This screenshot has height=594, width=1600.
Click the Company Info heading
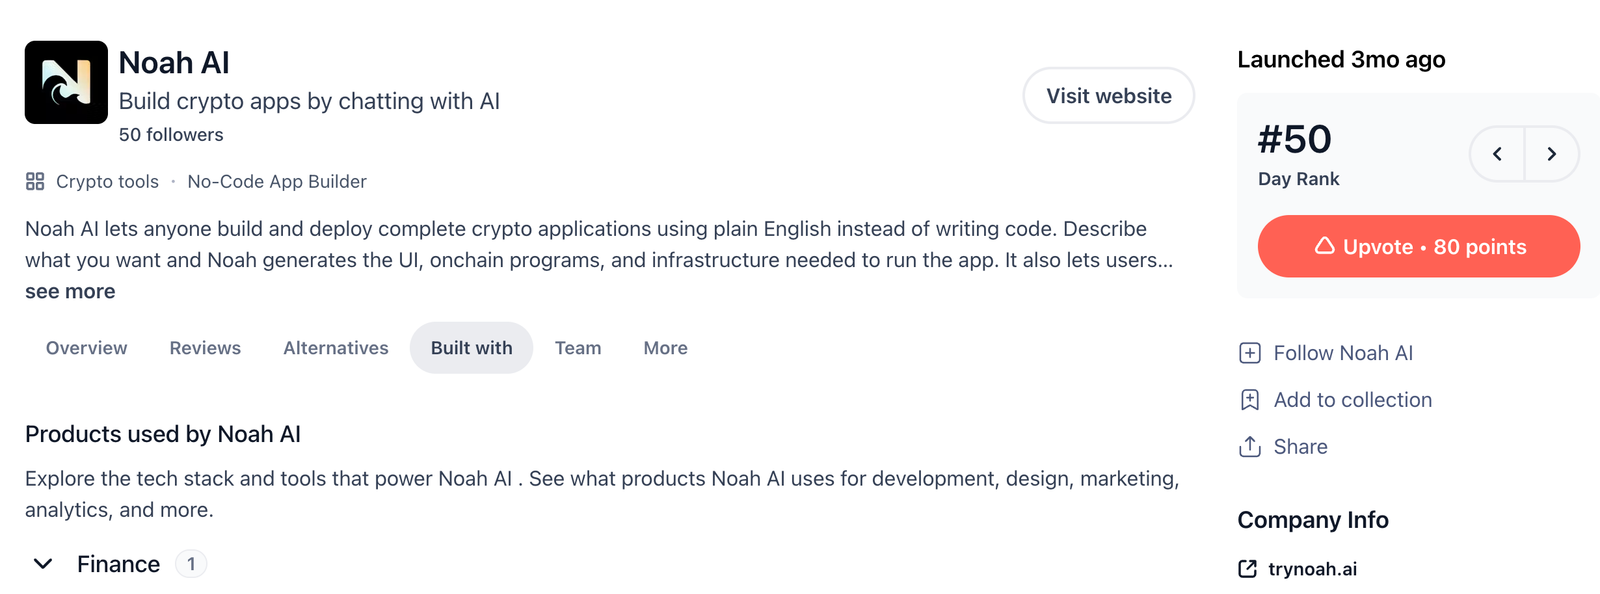coord(1313,520)
